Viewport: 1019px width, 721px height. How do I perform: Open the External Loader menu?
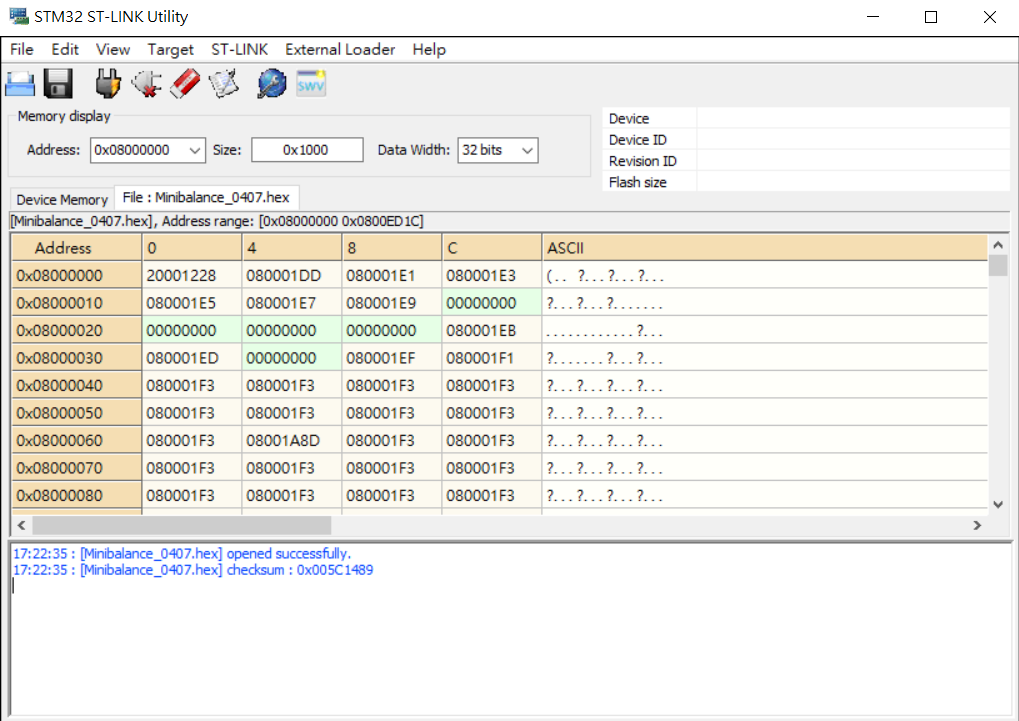tap(340, 49)
